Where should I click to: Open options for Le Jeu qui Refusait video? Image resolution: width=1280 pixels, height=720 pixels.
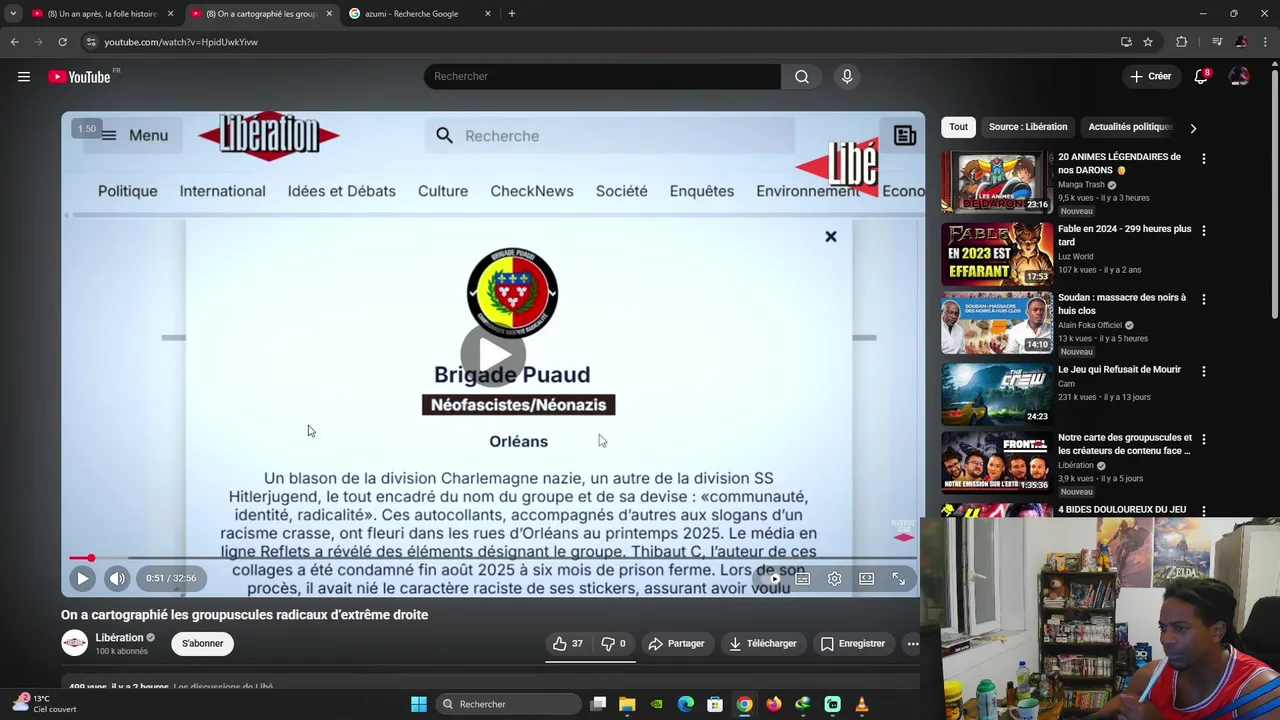click(x=1203, y=371)
